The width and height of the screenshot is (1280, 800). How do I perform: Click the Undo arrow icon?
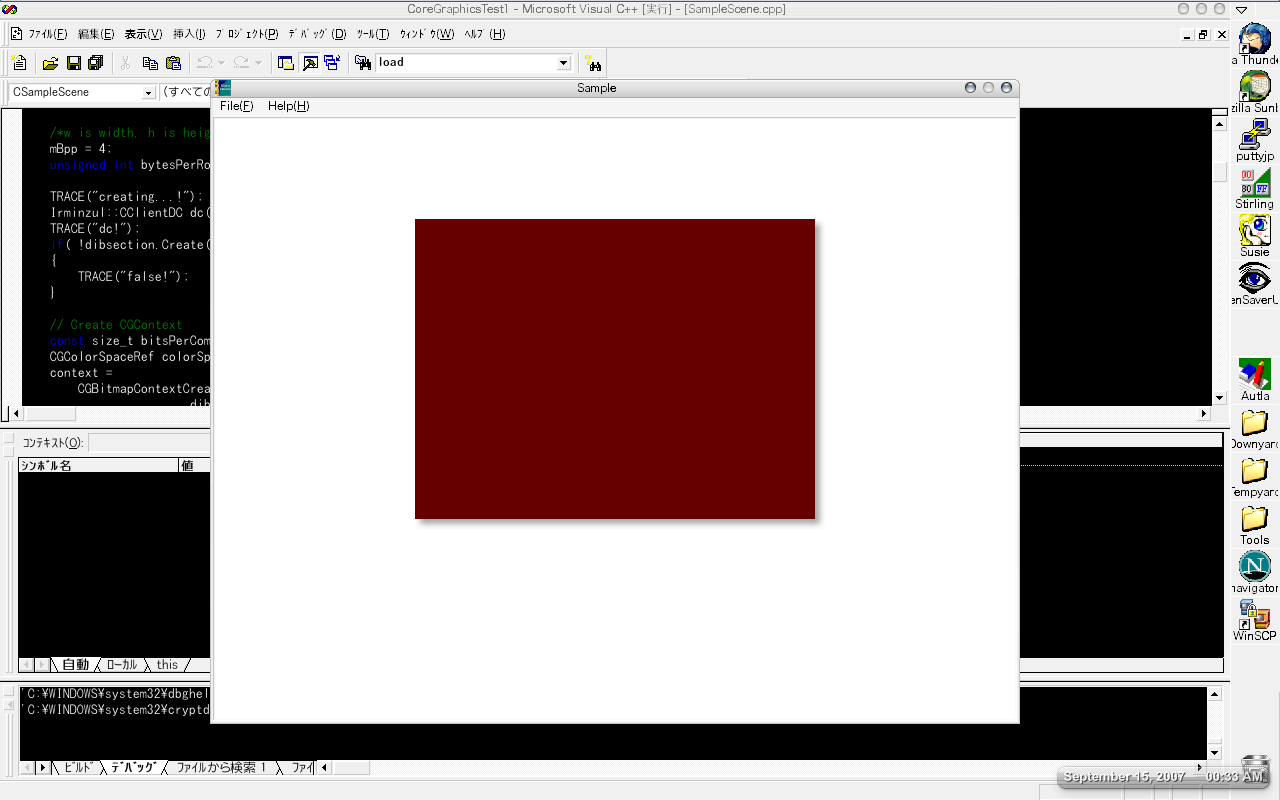(205, 63)
